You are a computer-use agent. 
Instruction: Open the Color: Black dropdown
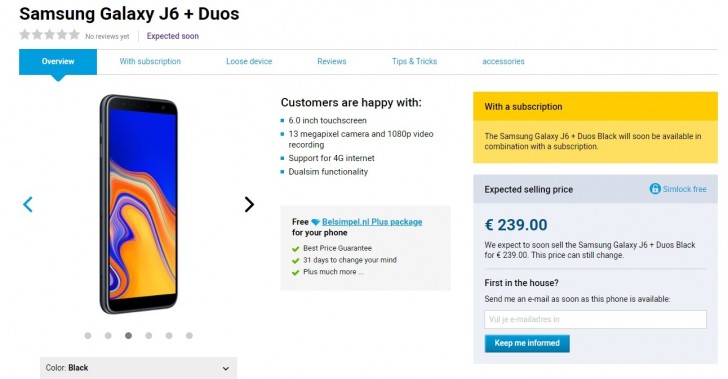coord(138,368)
